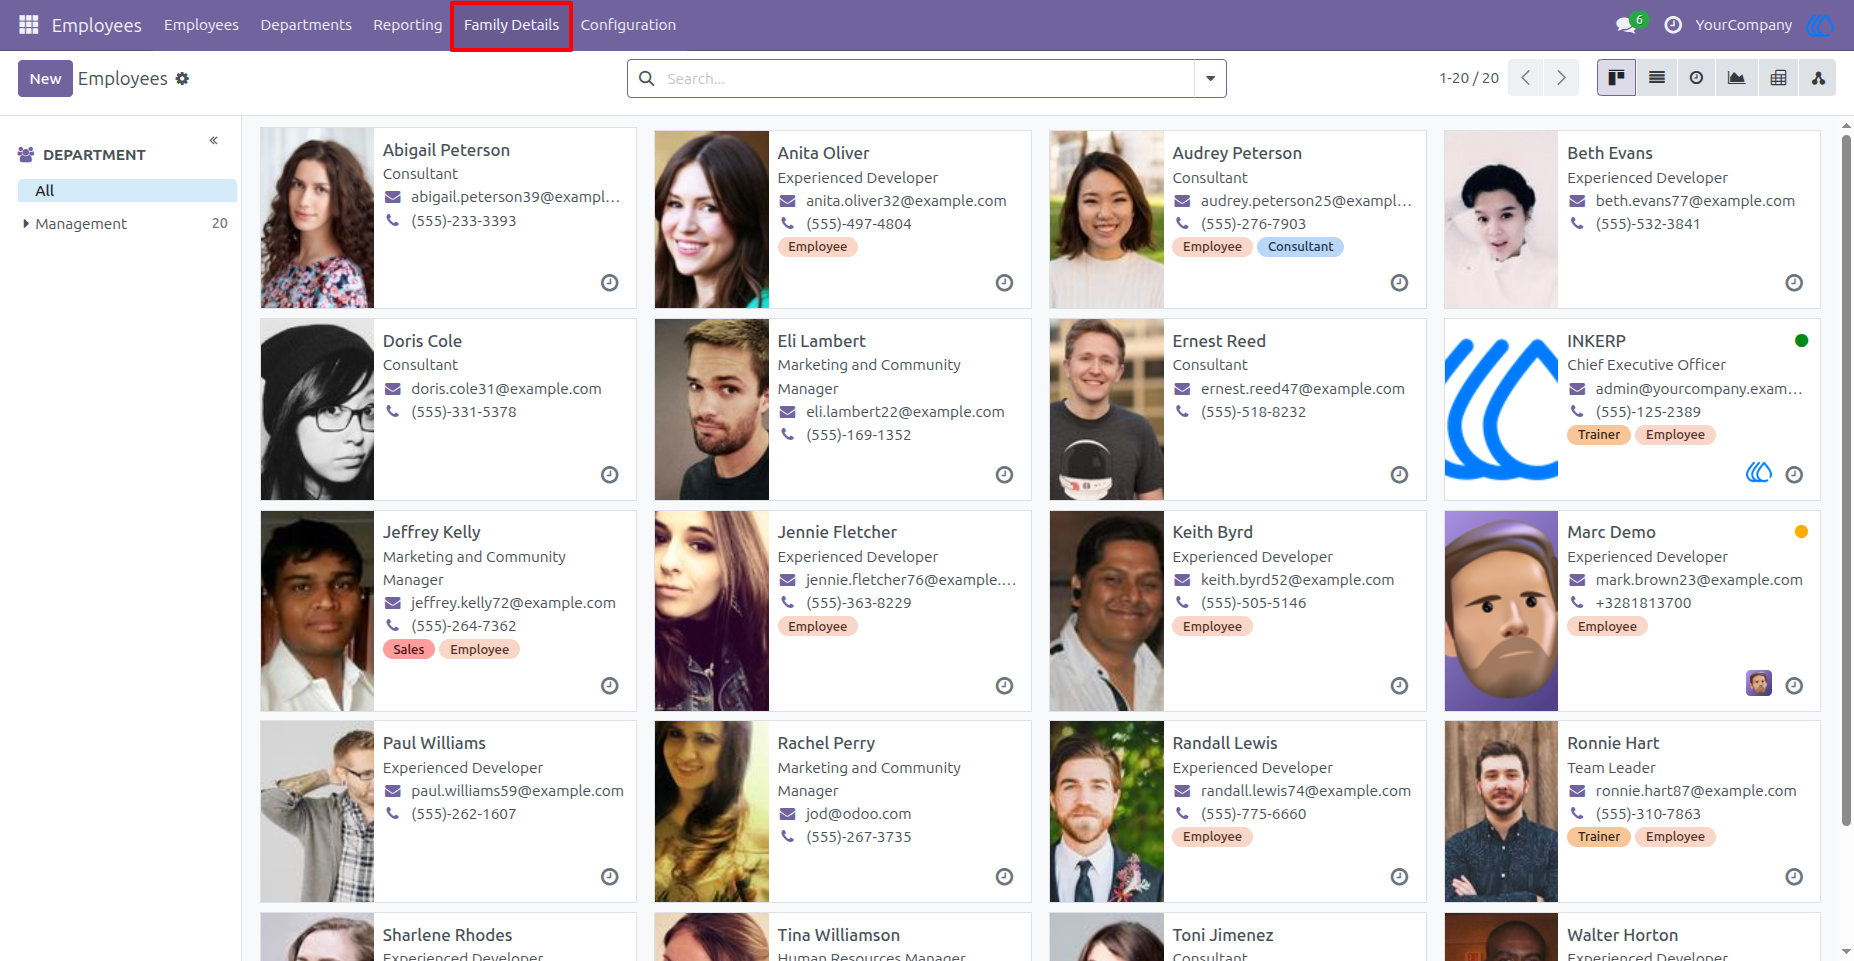Switch to Activity view
Image resolution: width=1854 pixels, height=961 pixels.
[x=1697, y=78]
